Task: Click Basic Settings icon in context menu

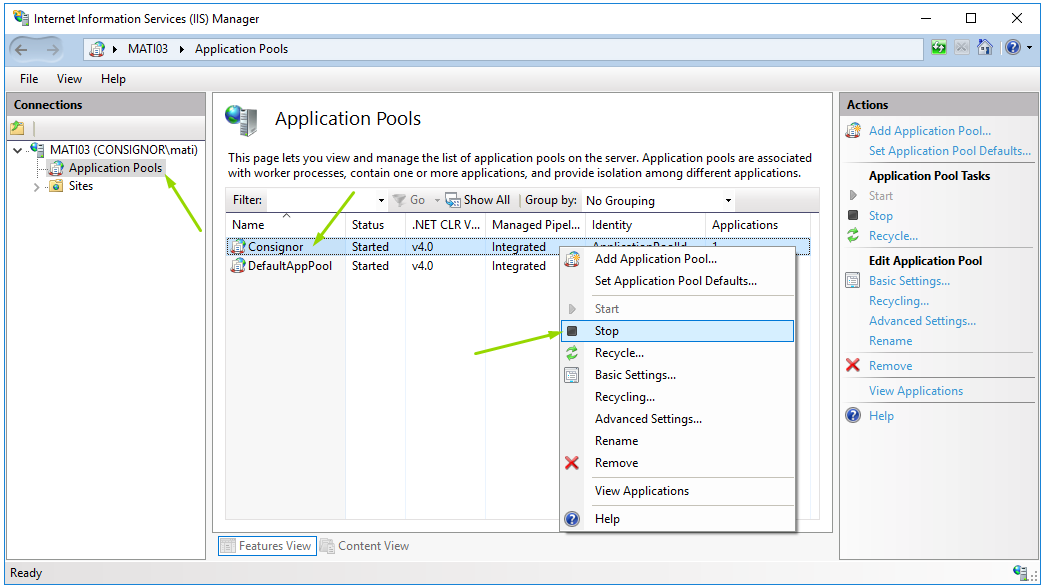Action: (x=572, y=375)
